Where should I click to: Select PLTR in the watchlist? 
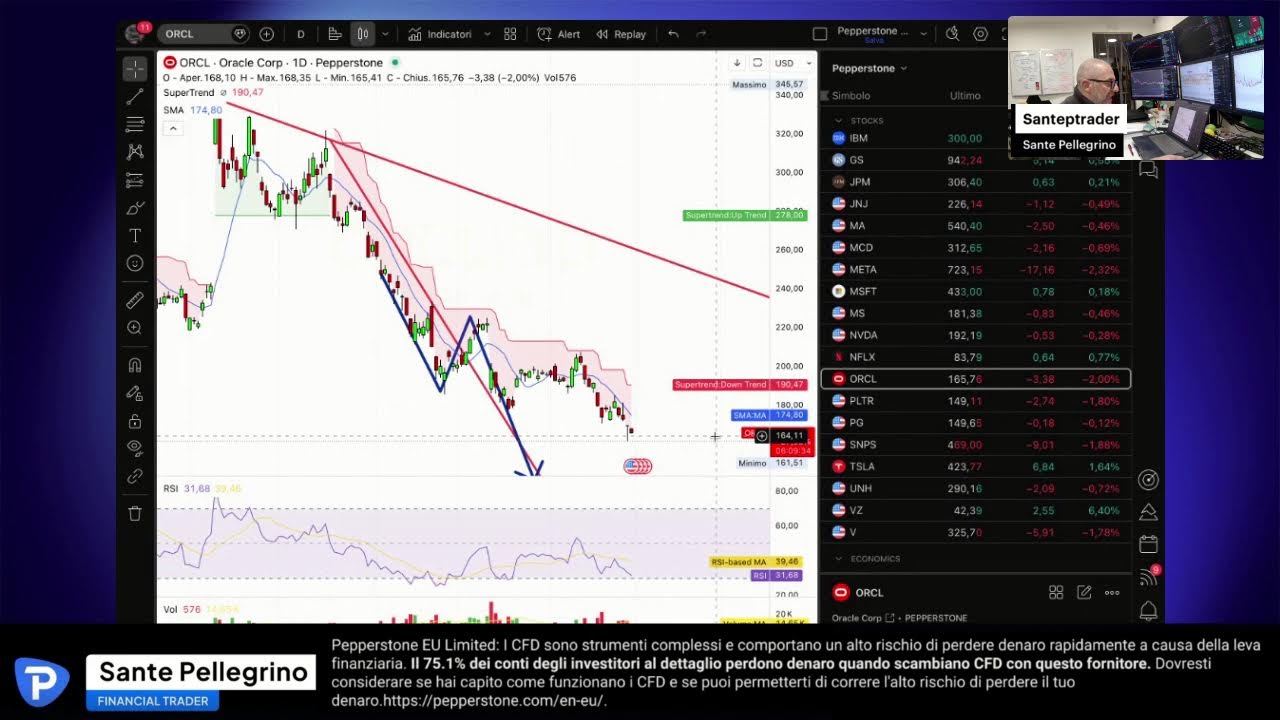[975, 401]
